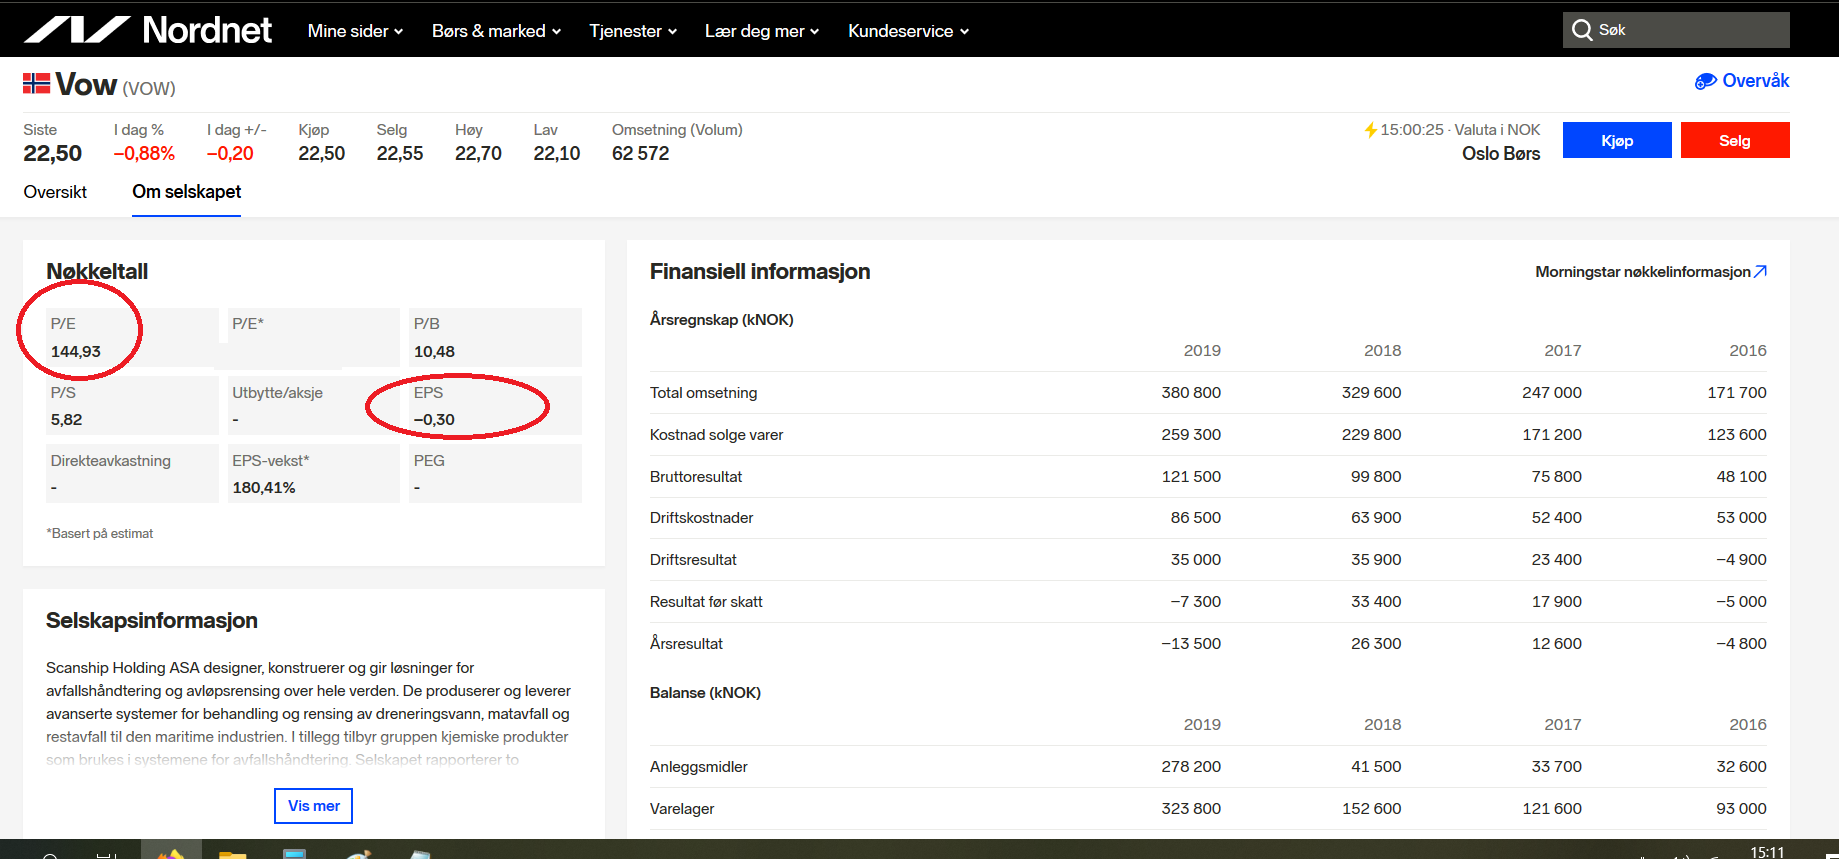Open the Kundeservice dropdown
This screenshot has height=859, width=1839.
point(908,31)
